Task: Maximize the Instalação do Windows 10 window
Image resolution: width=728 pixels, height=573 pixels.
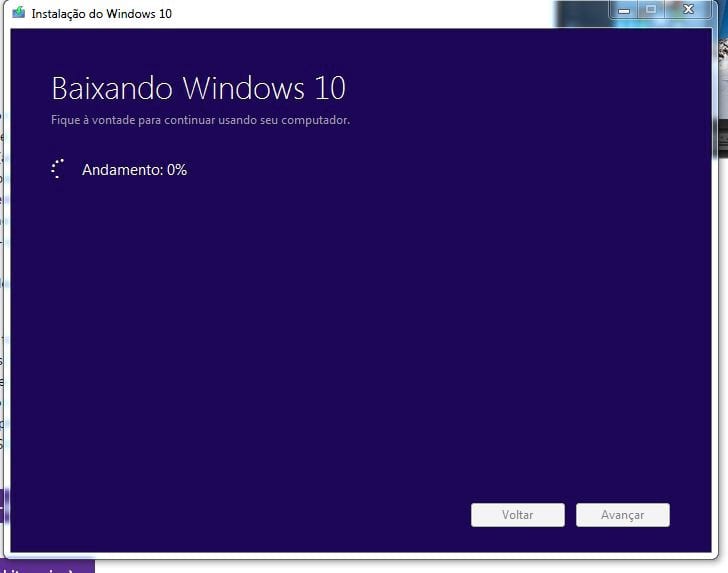Action: pyautogui.click(x=651, y=10)
